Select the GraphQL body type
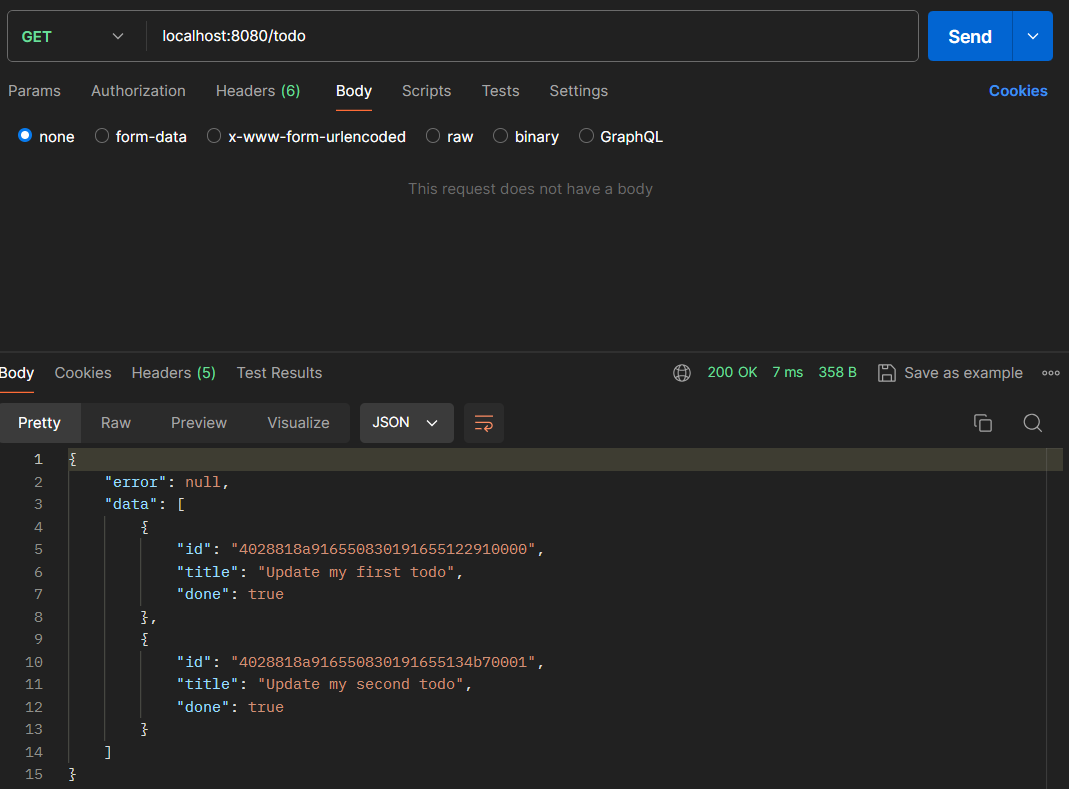 (586, 136)
